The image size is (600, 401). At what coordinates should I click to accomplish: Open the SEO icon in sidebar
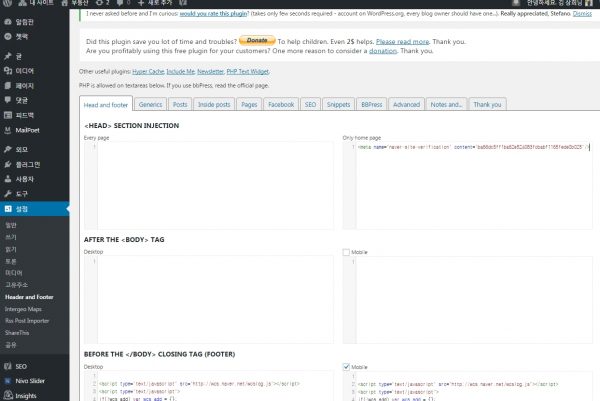click(8, 366)
